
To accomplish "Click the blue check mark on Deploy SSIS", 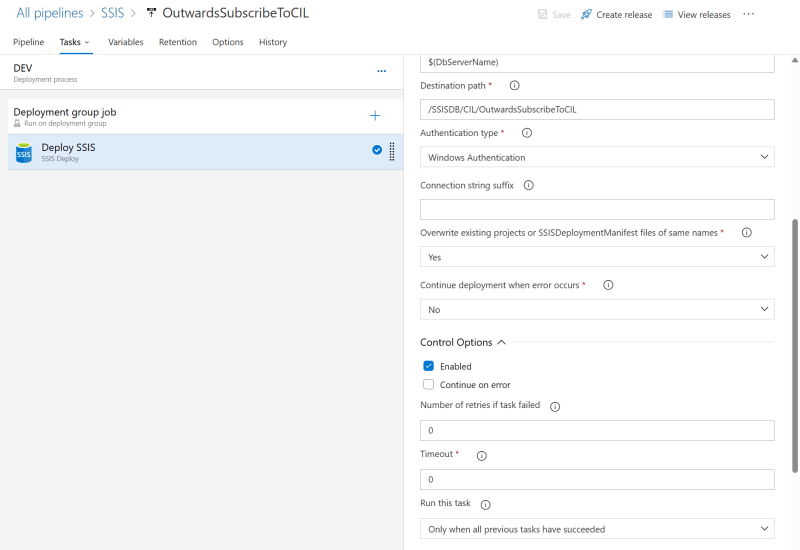I will click(x=377, y=149).
